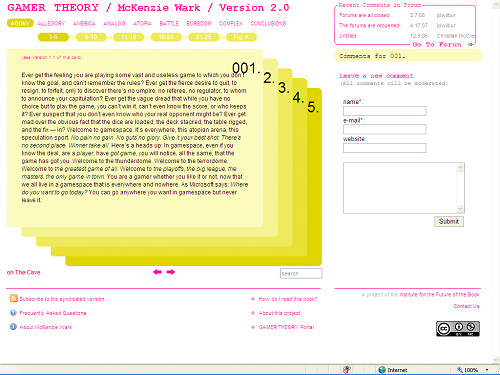Click the search box
Viewport: 500px width, 375px height.
(301, 273)
